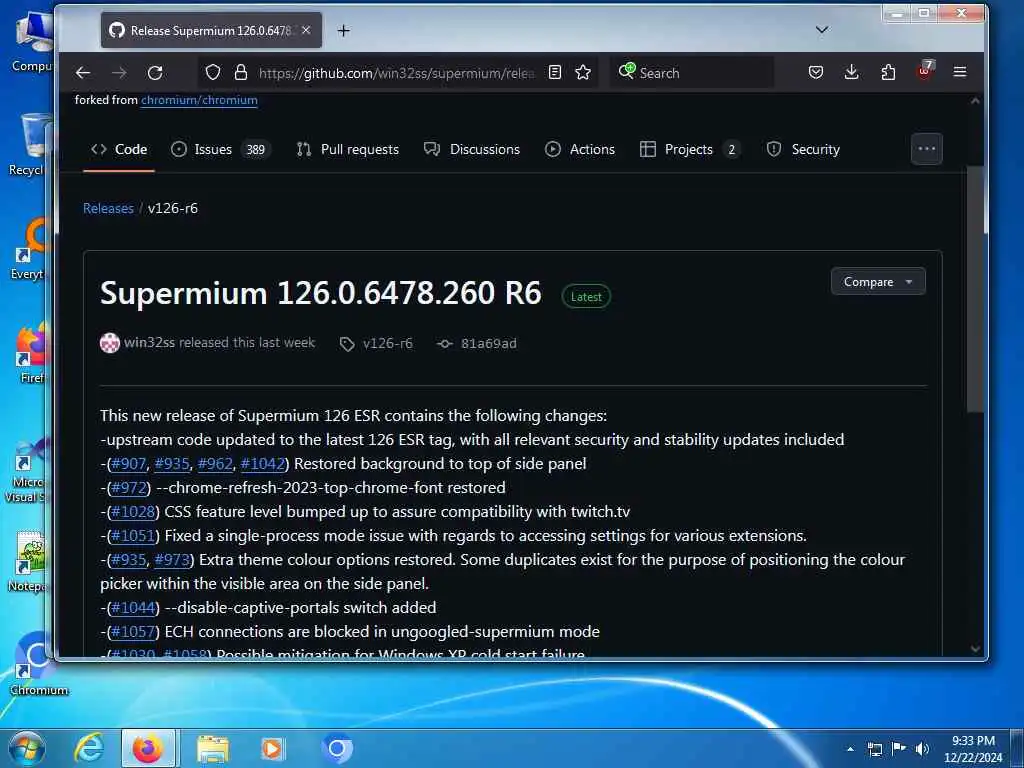
Task: Open the Actions tab
Action: click(x=580, y=150)
